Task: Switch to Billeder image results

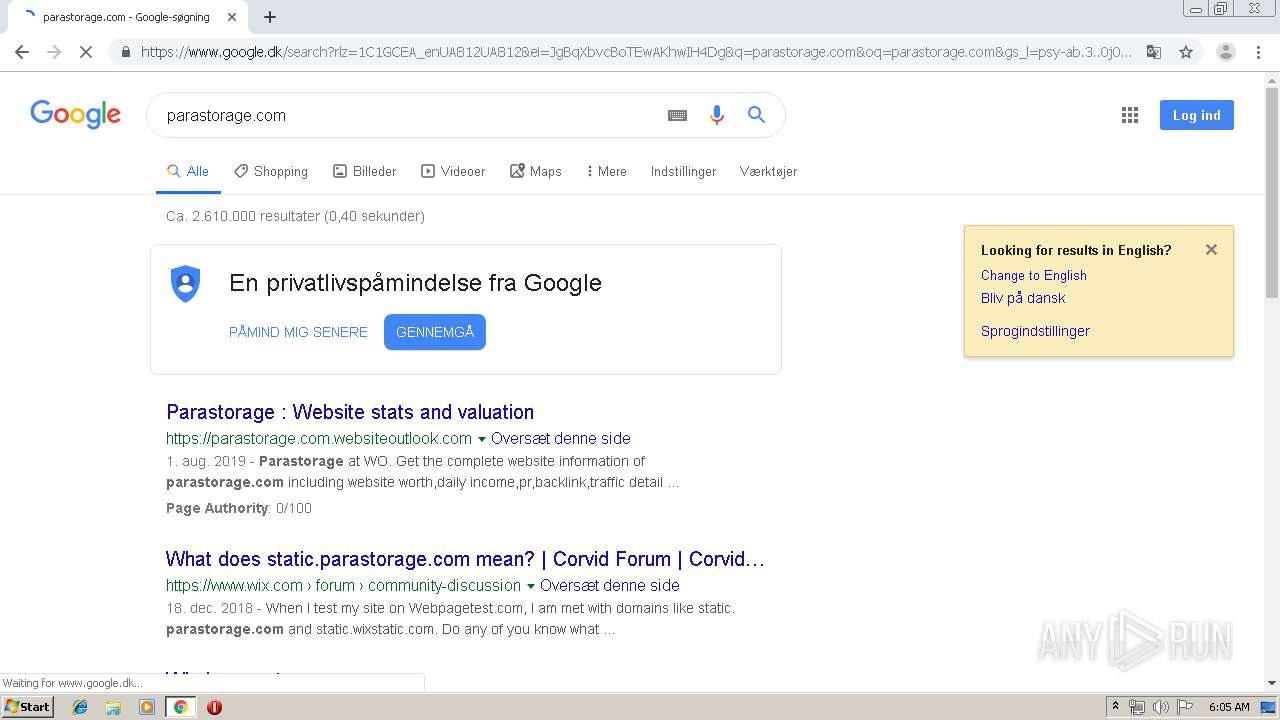Action: 364,172
